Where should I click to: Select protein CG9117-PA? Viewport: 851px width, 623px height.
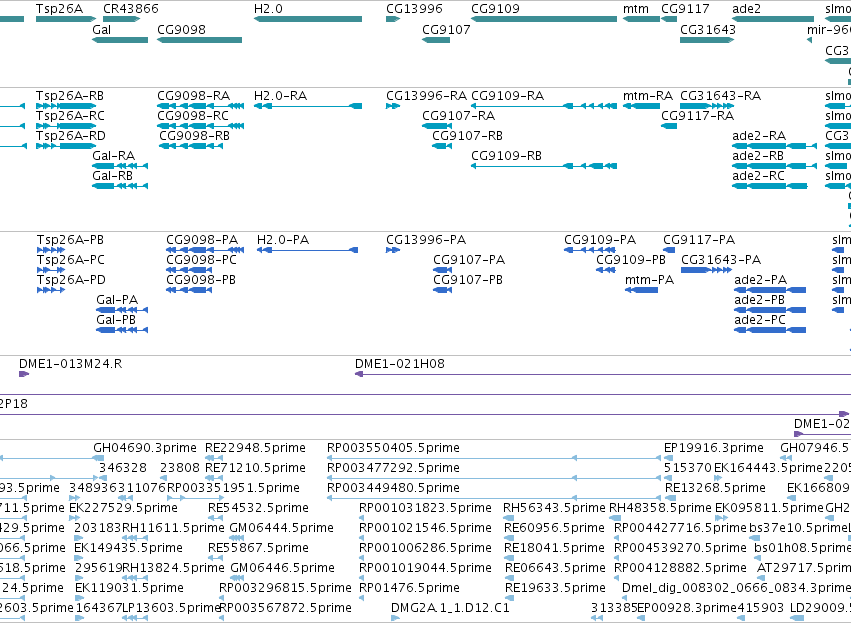(x=699, y=240)
